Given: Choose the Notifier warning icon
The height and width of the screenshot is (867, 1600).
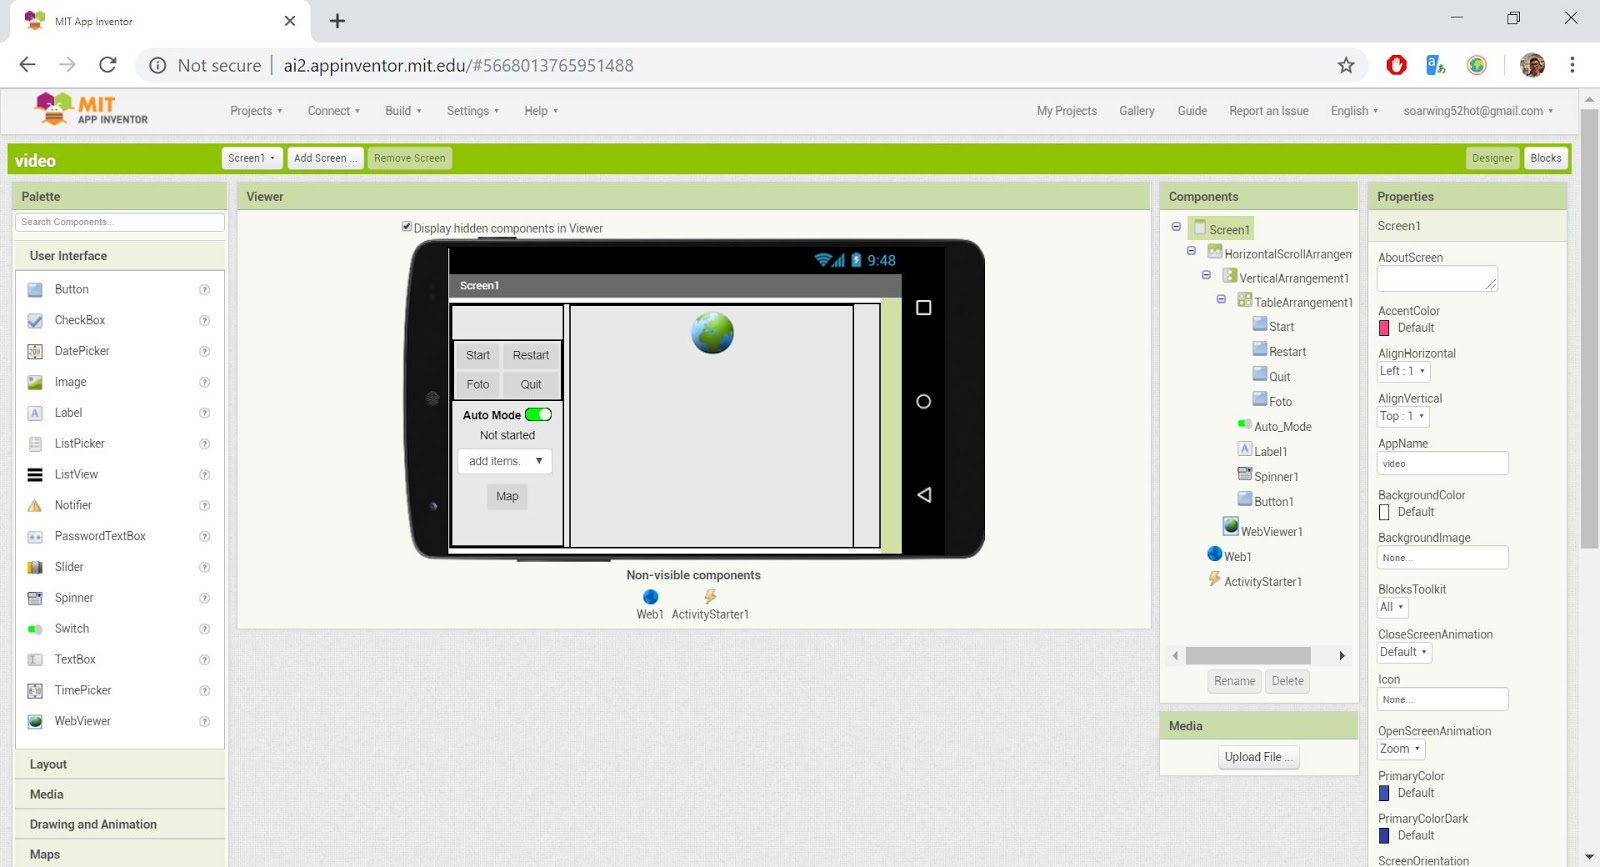Looking at the screenshot, I should 35,506.
